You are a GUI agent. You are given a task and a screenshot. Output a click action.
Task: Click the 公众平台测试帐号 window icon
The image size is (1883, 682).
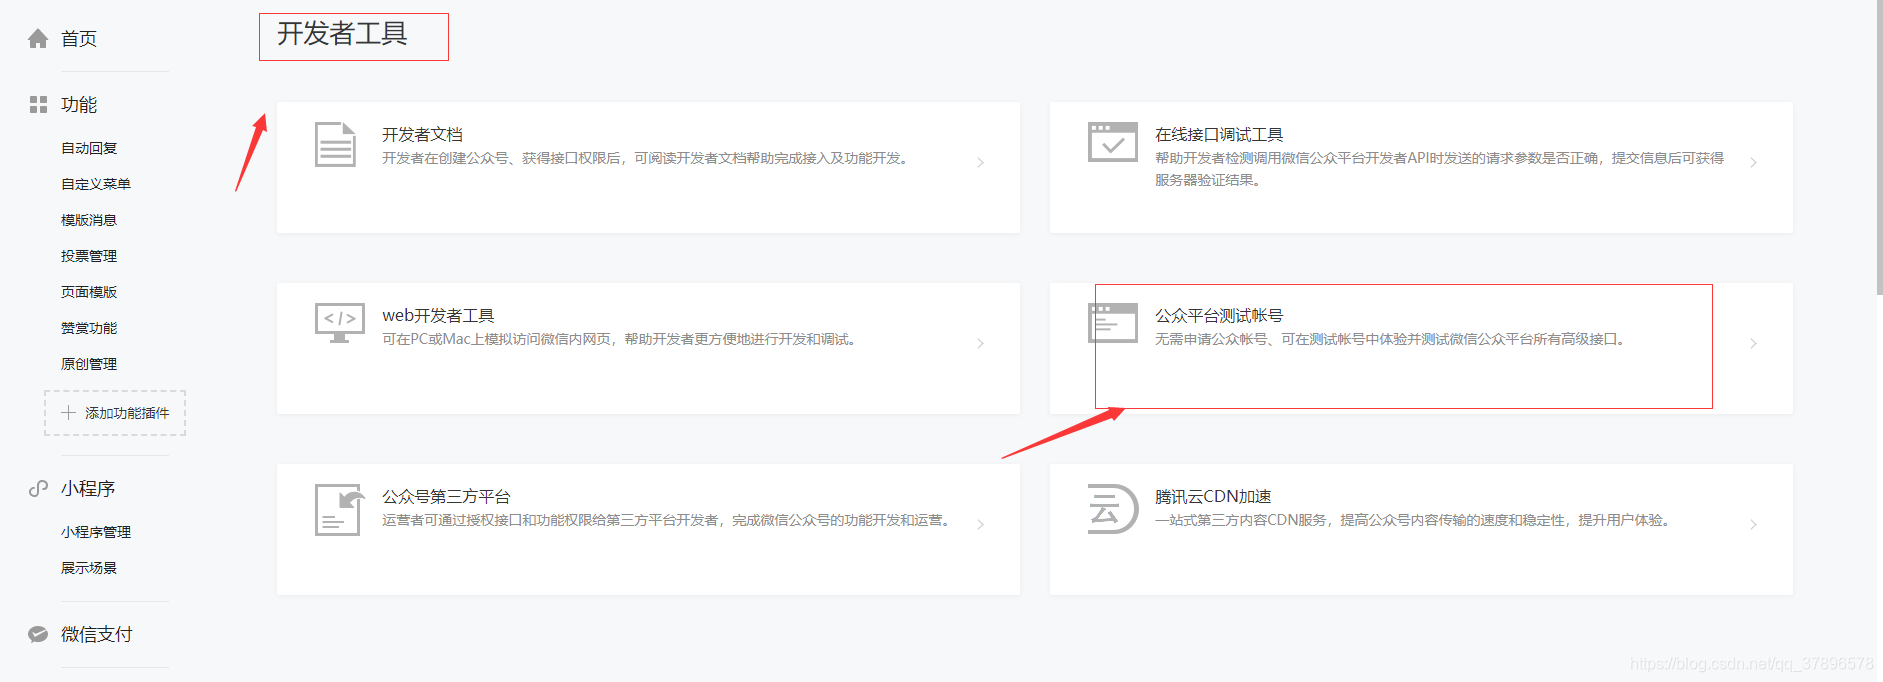1113,323
